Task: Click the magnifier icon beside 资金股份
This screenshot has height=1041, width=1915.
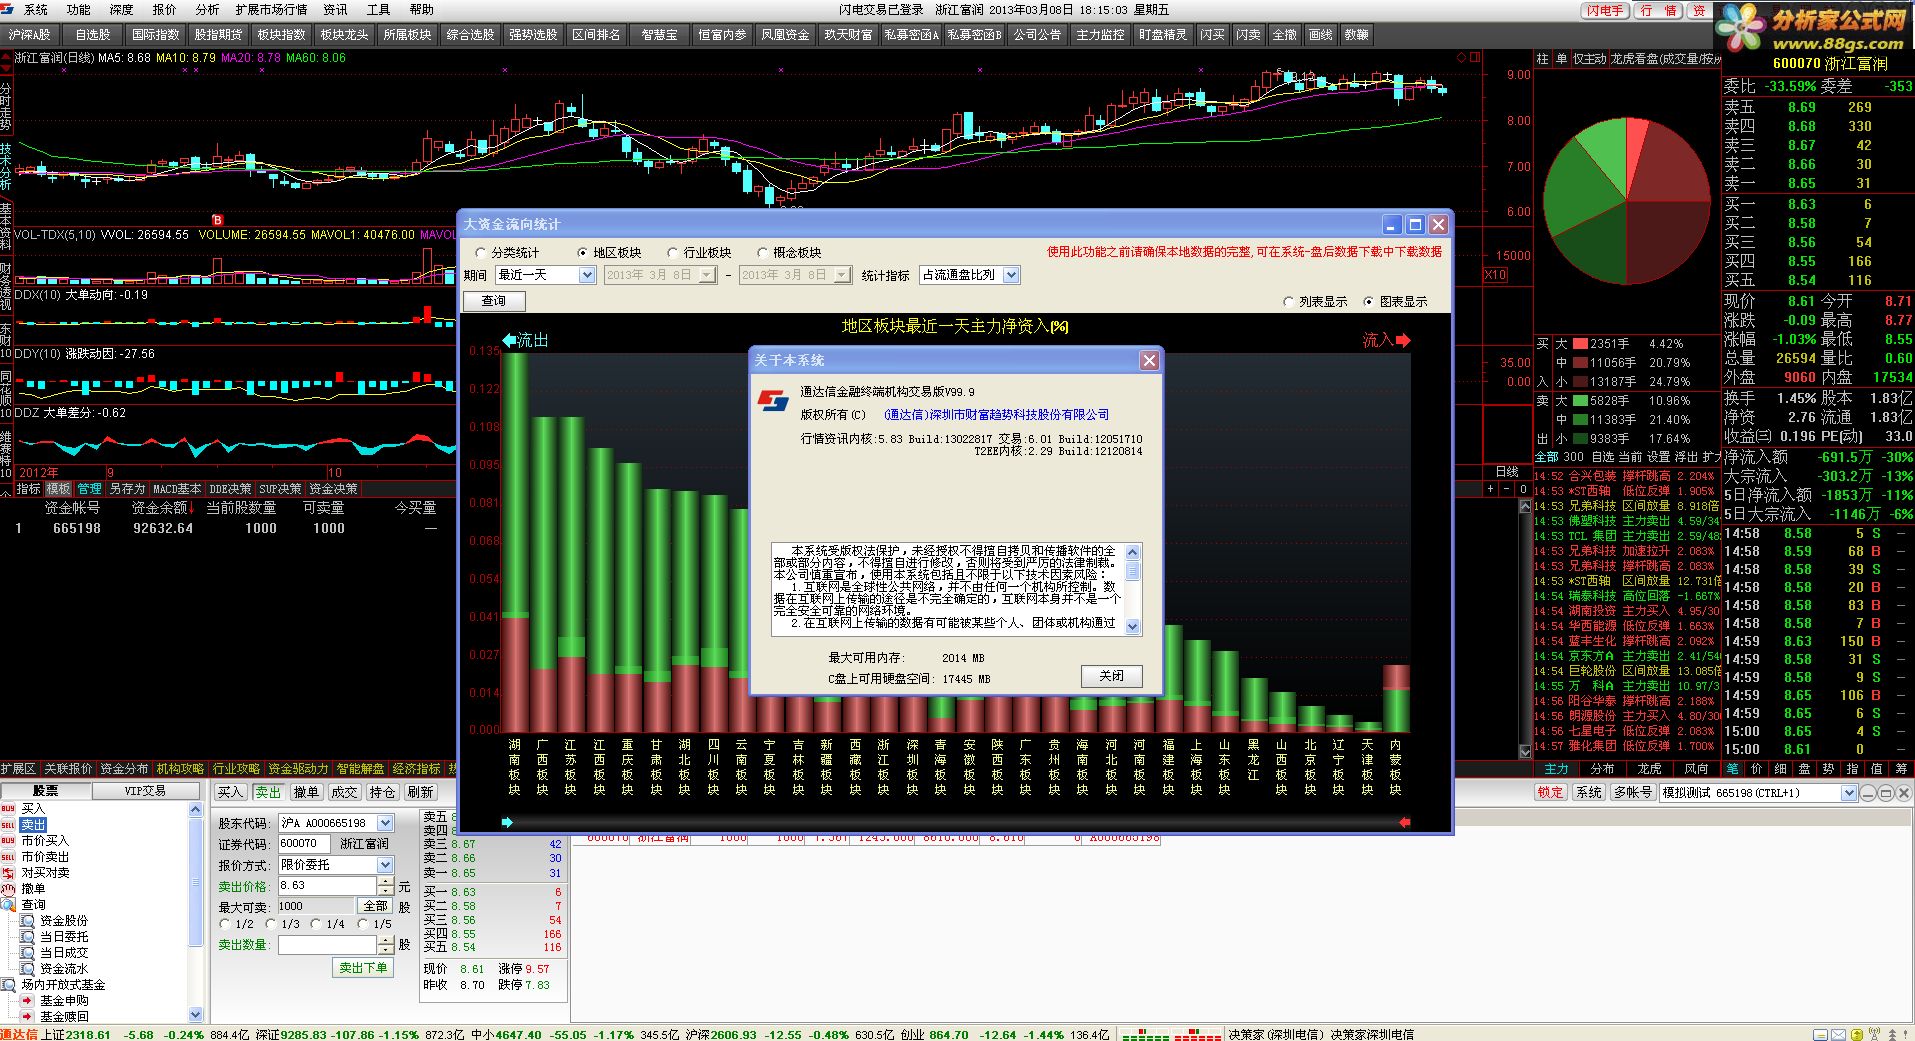Action: coord(27,921)
